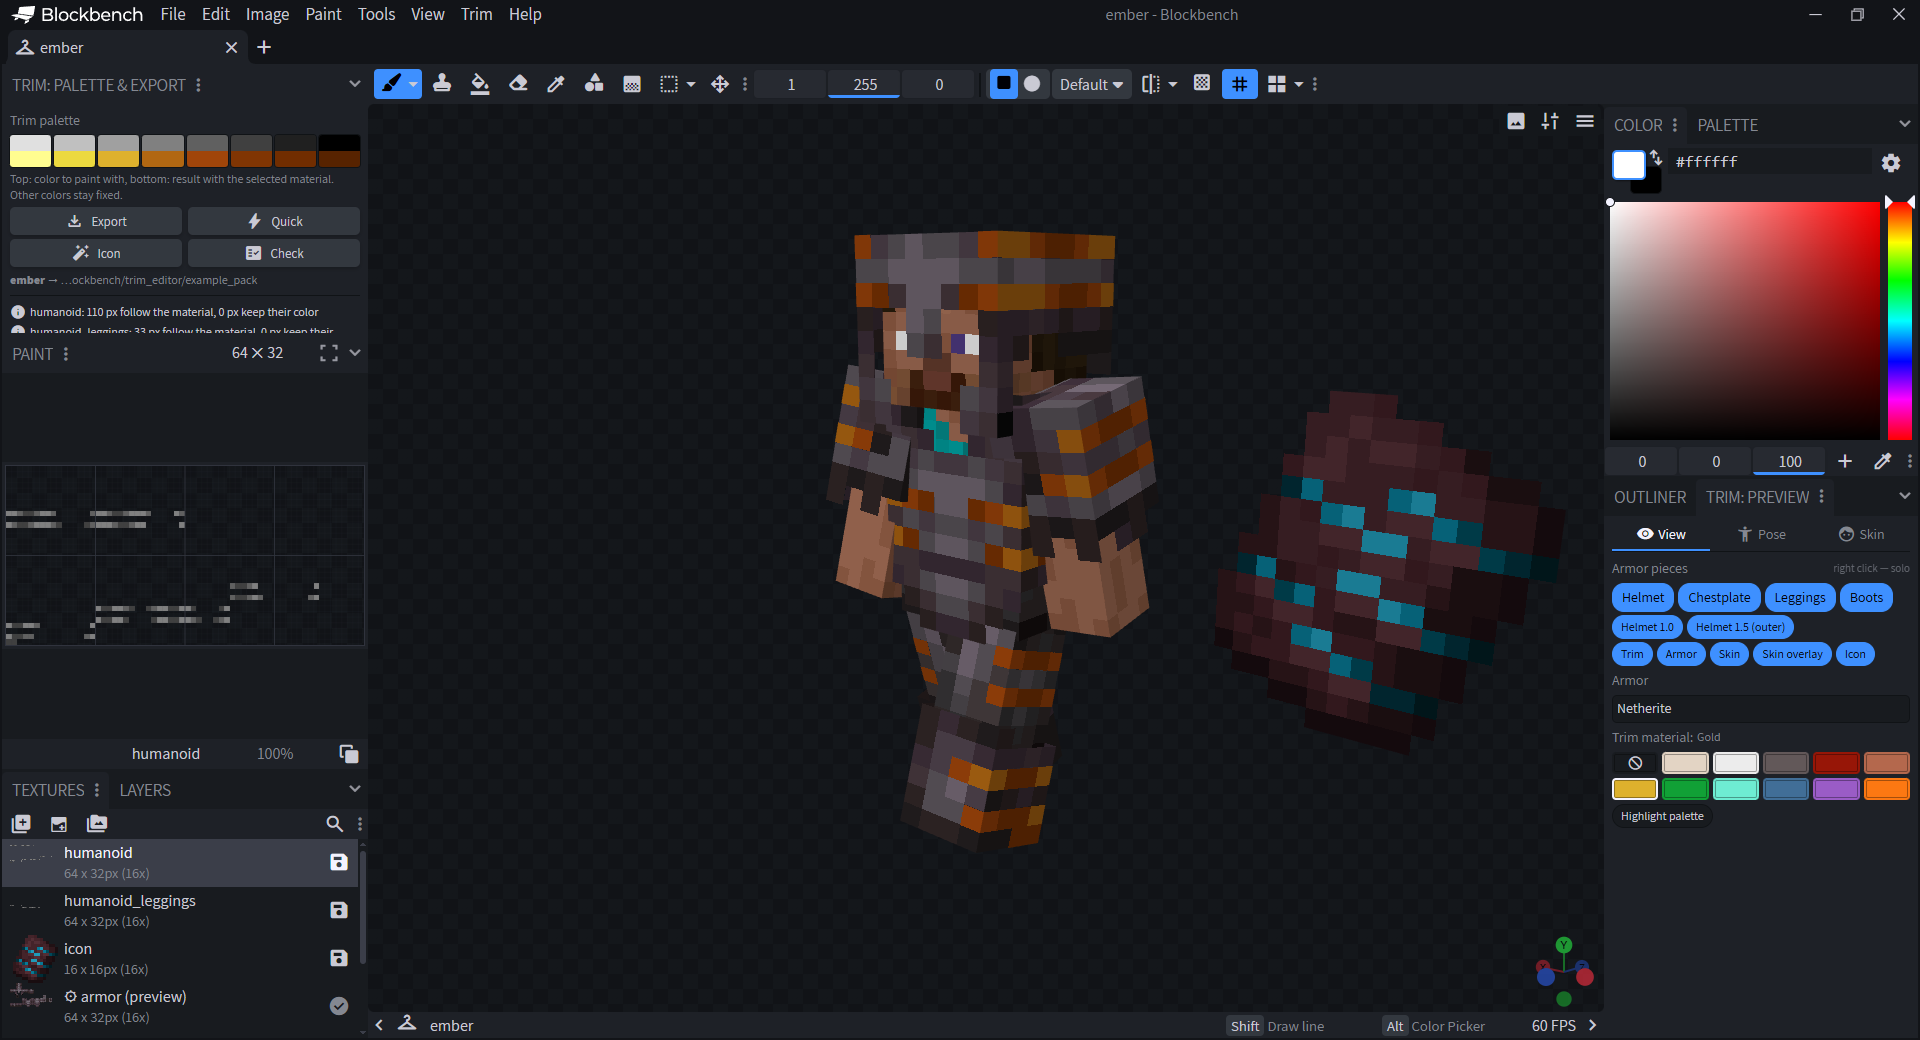Click the create new texture icon
Image resolution: width=1920 pixels, height=1040 pixels.
tap(21, 824)
